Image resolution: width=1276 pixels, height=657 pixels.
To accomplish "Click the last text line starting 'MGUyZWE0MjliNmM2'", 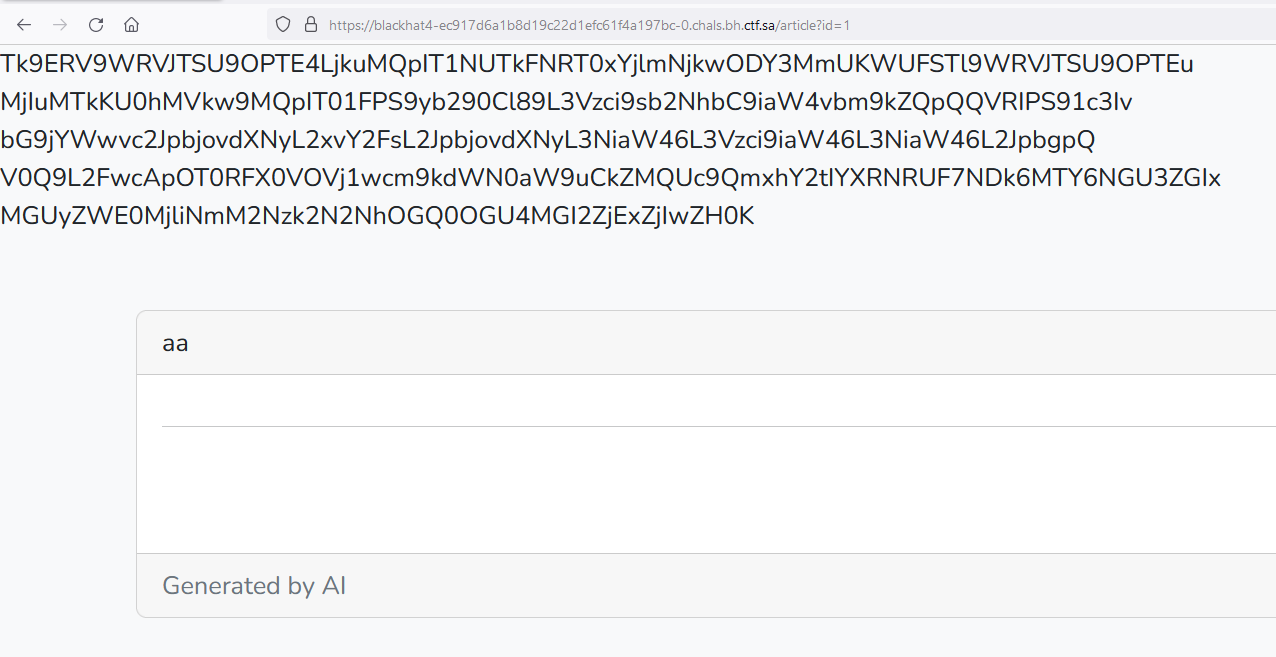I will pos(377,216).
